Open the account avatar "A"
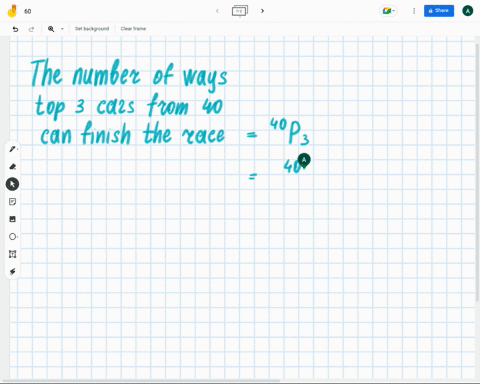Viewport: 480px width, 384px height. [x=468, y=11]
